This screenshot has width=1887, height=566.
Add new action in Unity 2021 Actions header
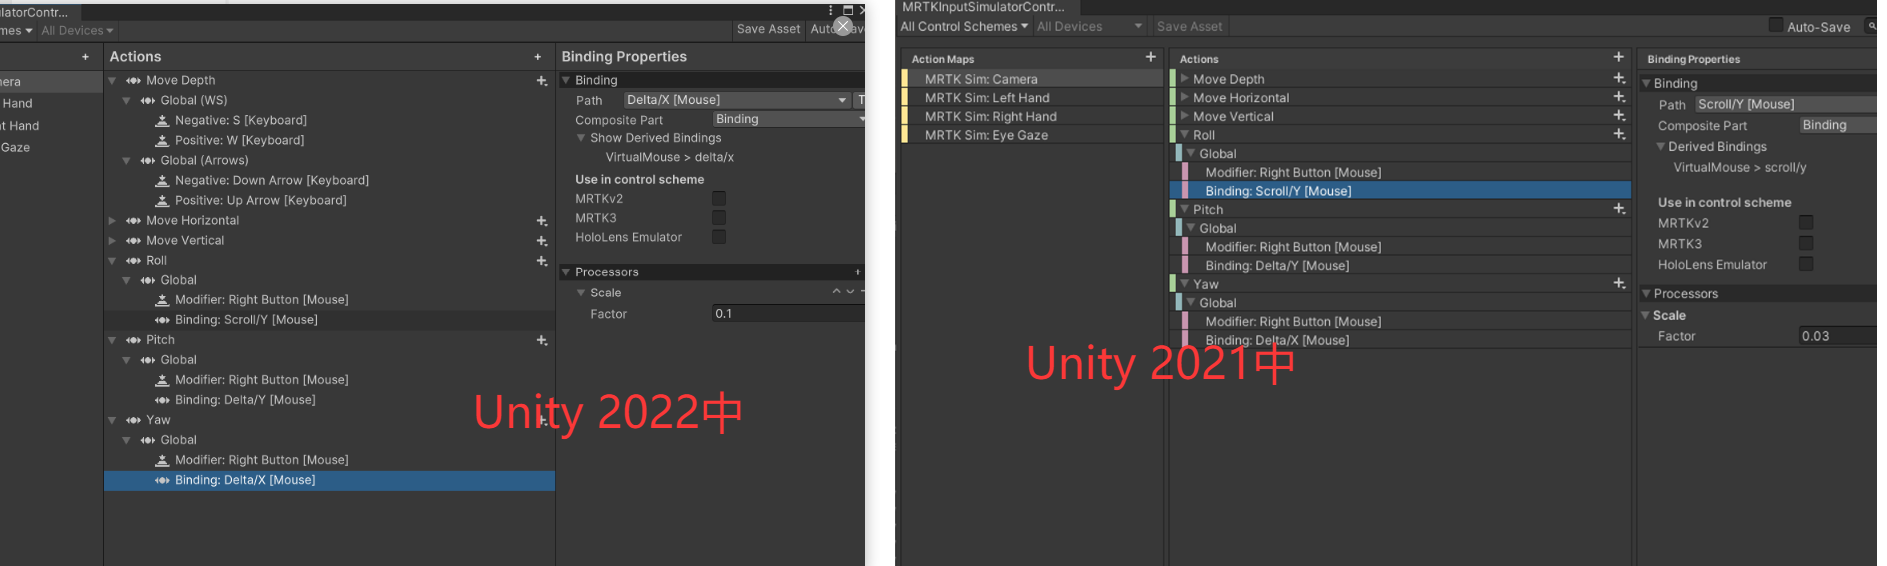click(x=1618, y=57)
